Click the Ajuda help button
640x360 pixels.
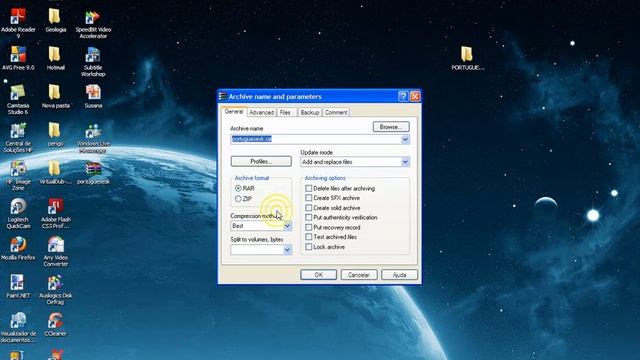pos(399,275)
